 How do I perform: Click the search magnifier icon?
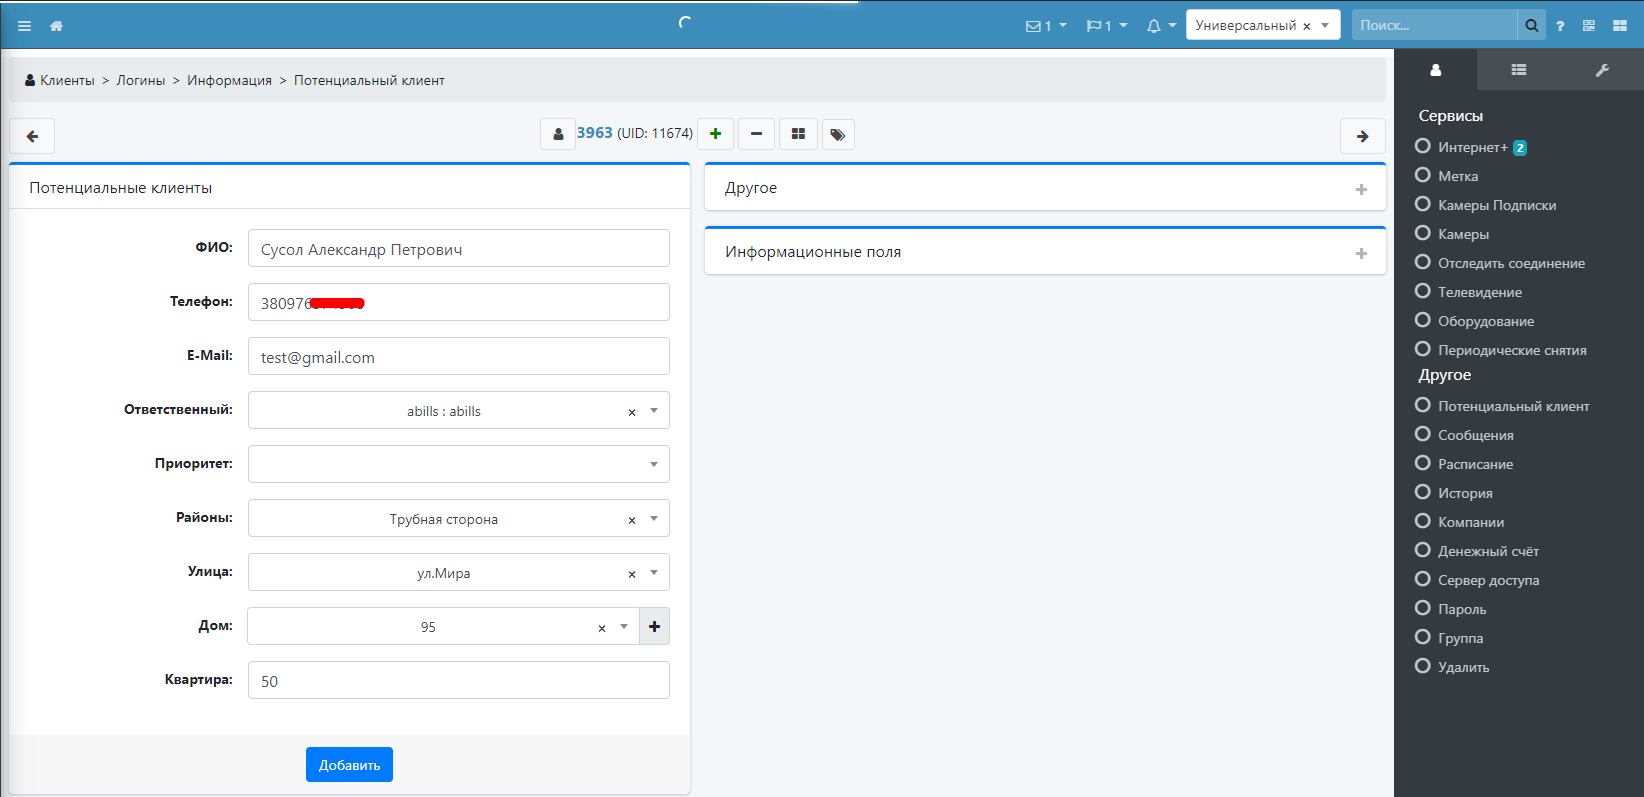[x=1531, y=26]
